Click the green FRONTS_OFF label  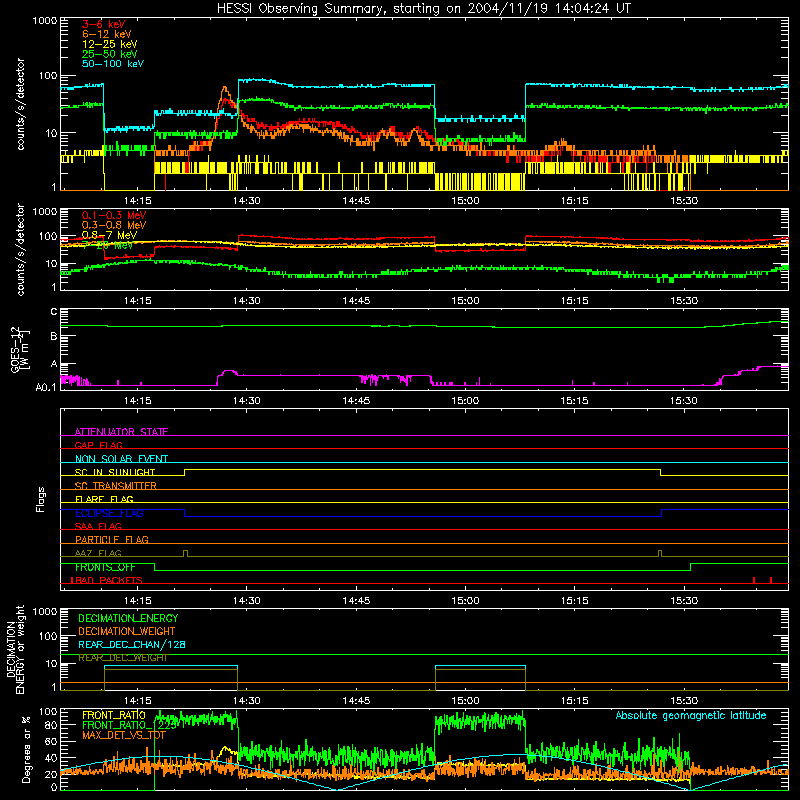(105, 567)
